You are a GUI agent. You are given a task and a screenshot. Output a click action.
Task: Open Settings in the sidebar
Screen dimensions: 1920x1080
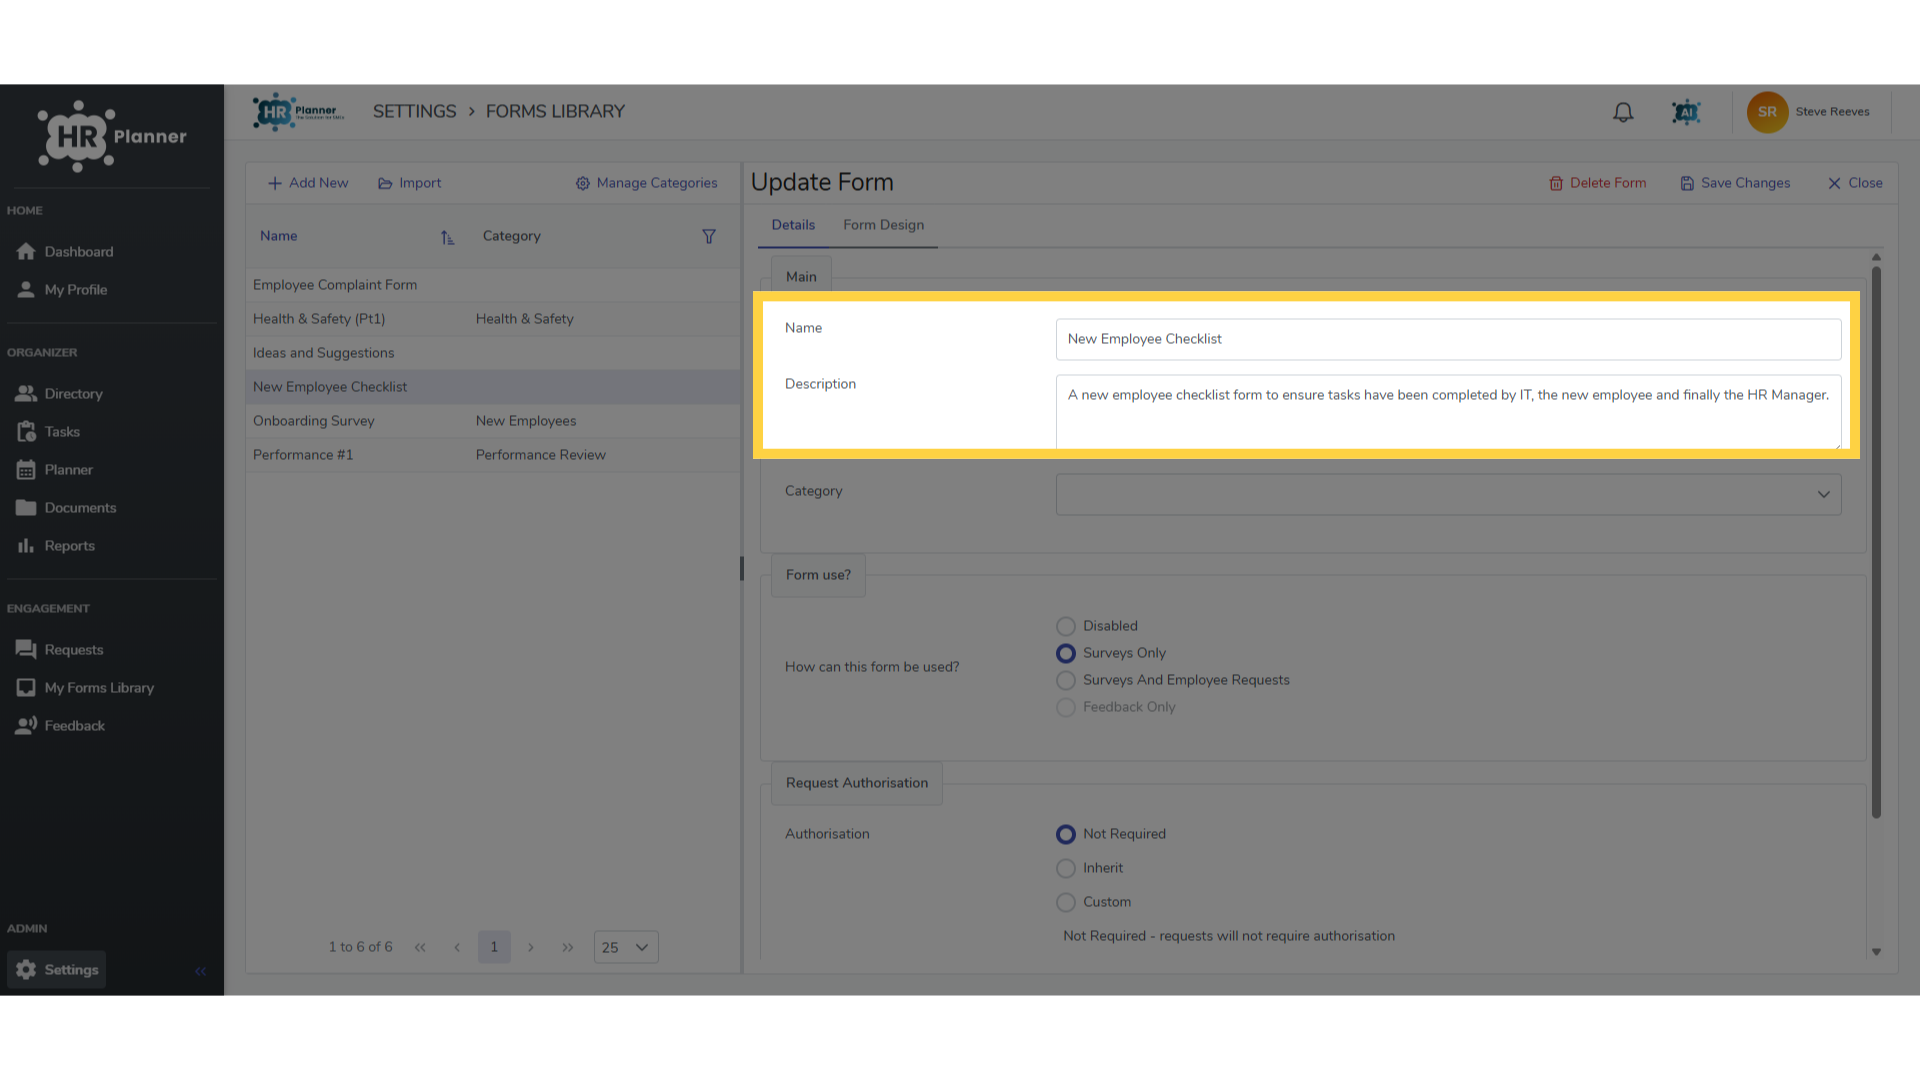[57, 970]
